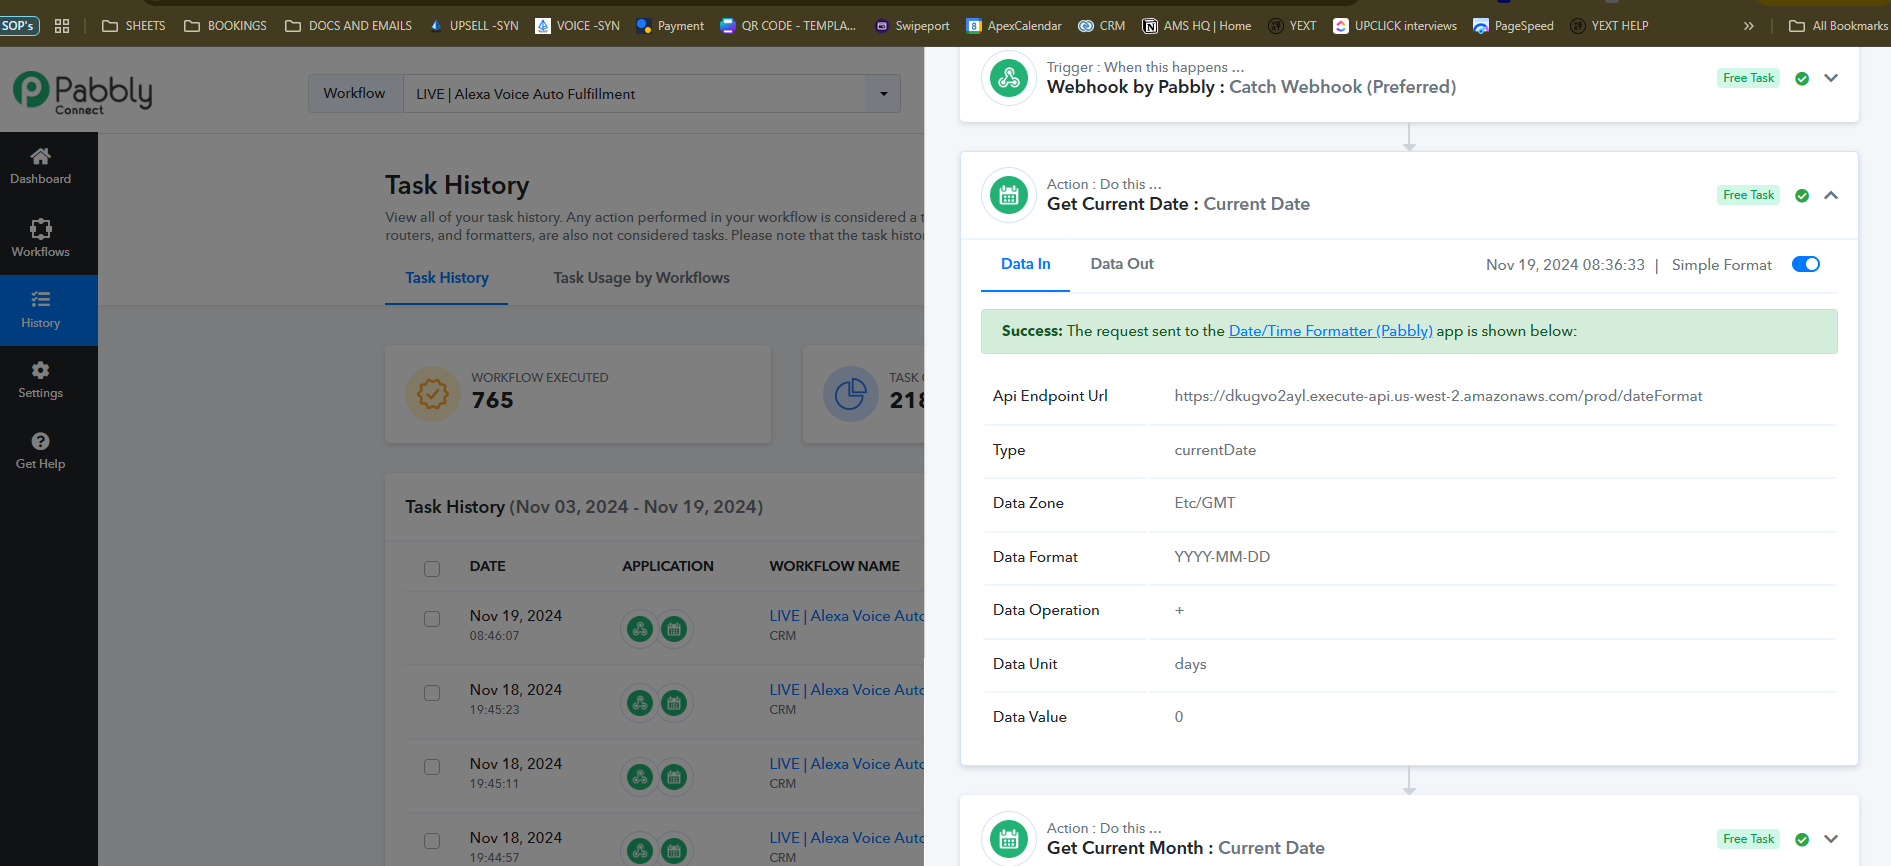
Task: Toggle the Simple Format switch
Action: [x=1806, y=264]
